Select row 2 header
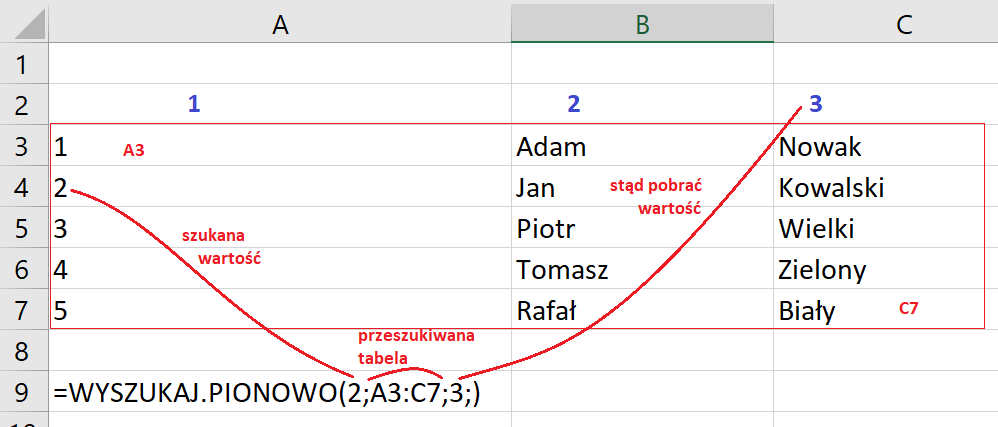The height and width of the screenshot is (427, 998). pos(24,104)
